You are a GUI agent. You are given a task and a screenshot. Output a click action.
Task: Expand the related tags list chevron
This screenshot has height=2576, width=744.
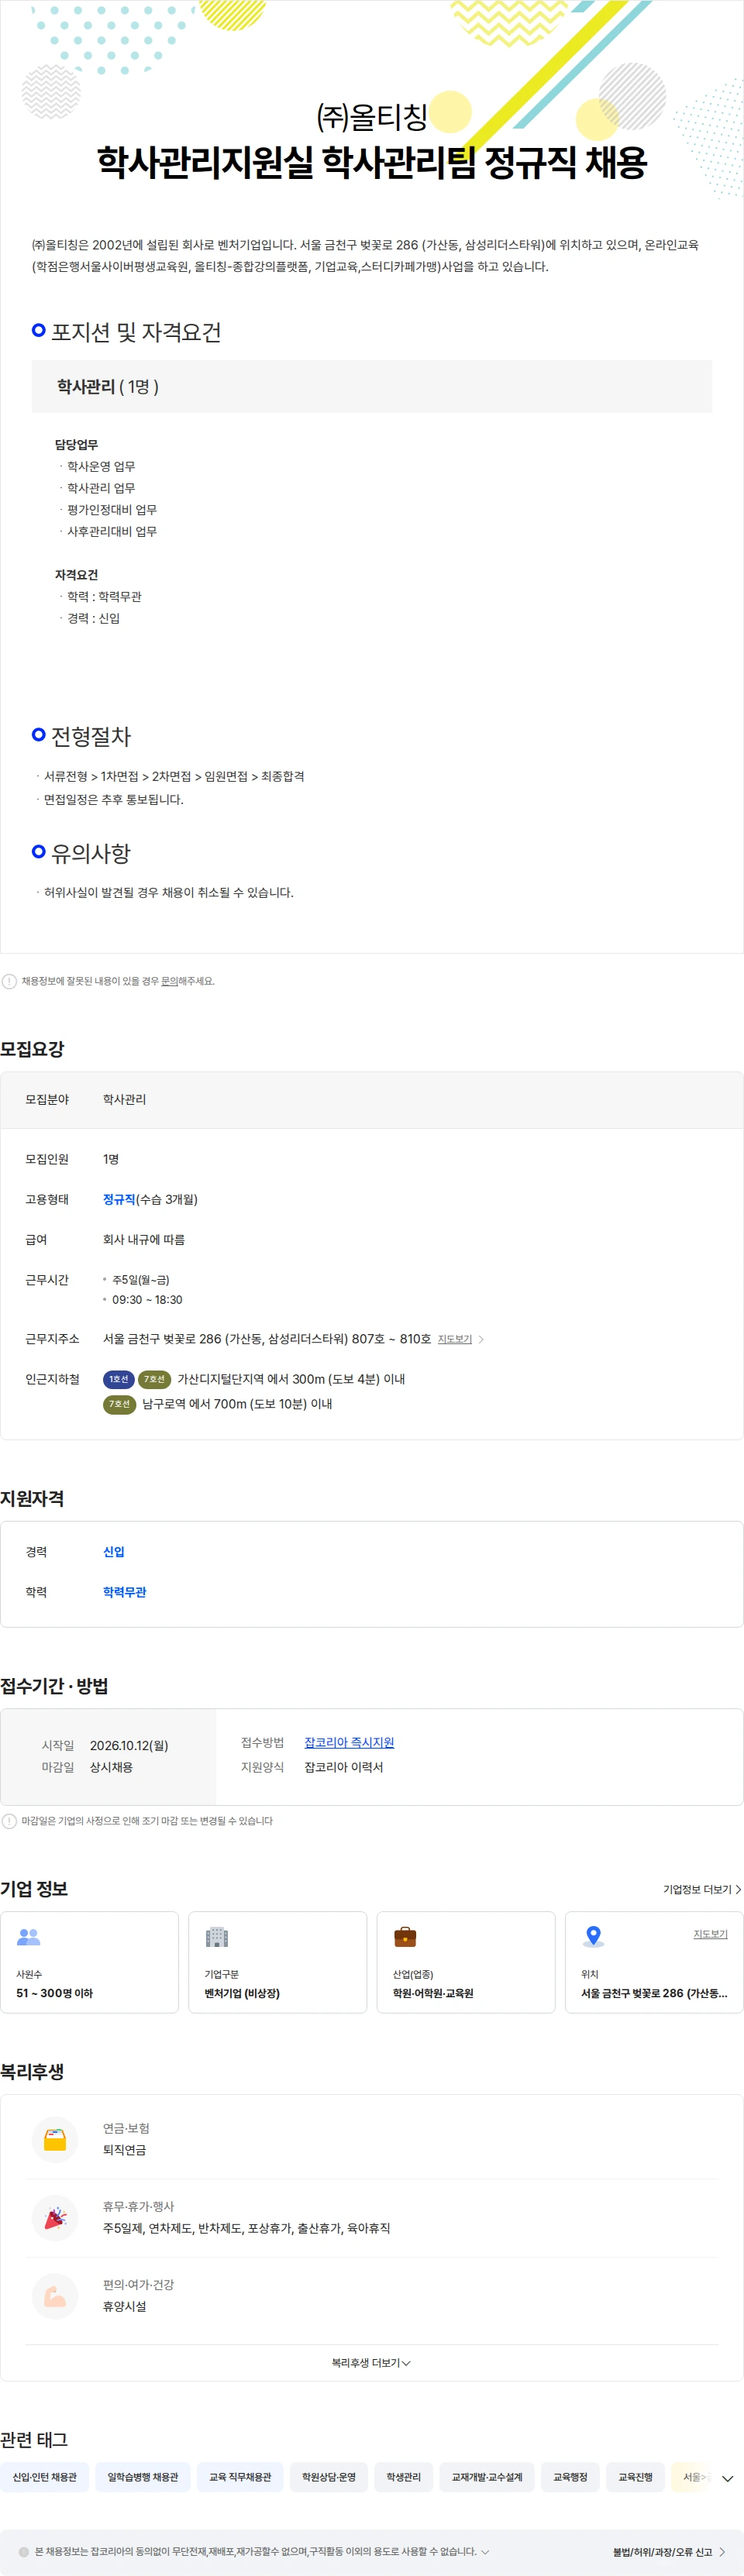pyautogui.click(x=727, y=2478)
